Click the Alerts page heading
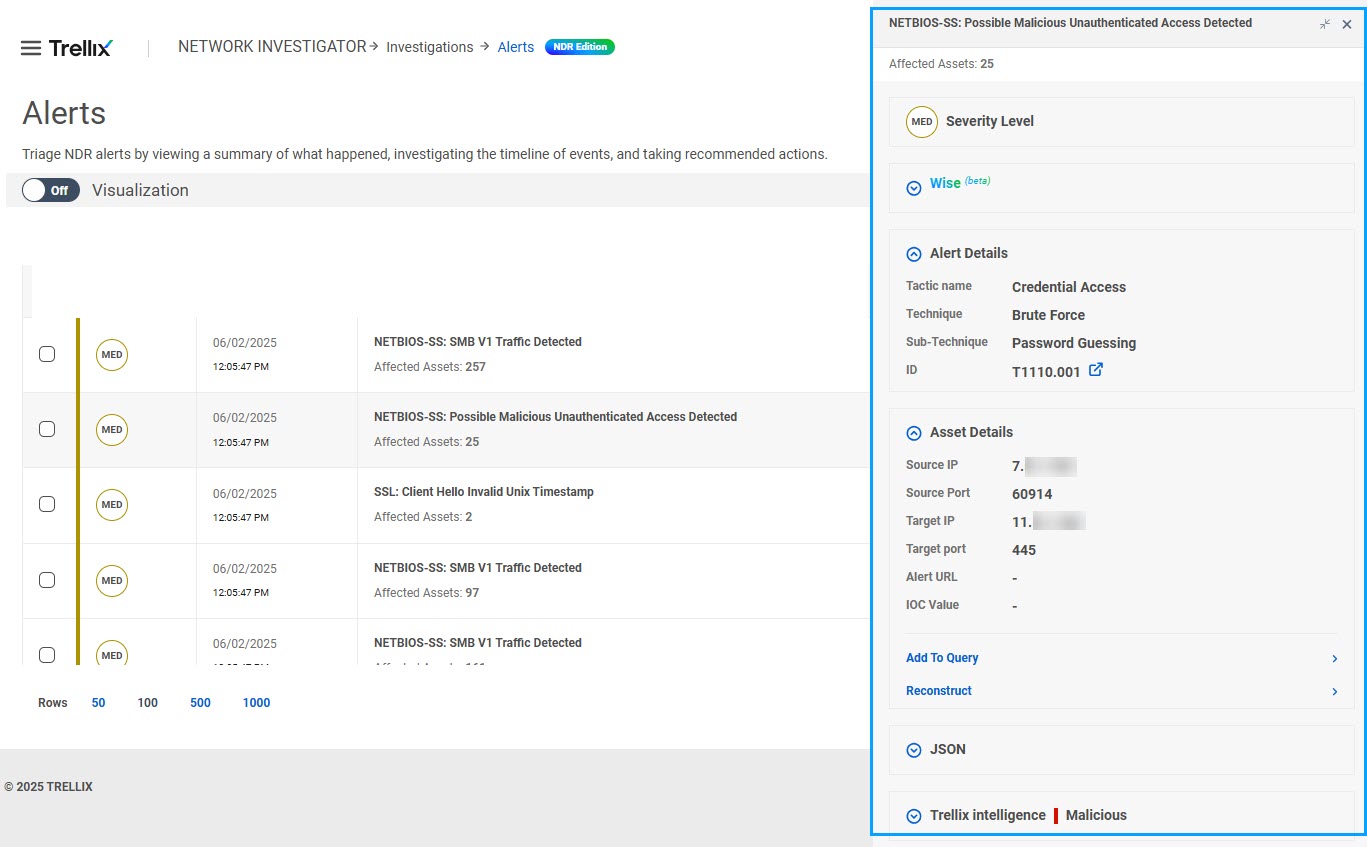The height and width of the screenshot is (847, 1367). point(64,113)
